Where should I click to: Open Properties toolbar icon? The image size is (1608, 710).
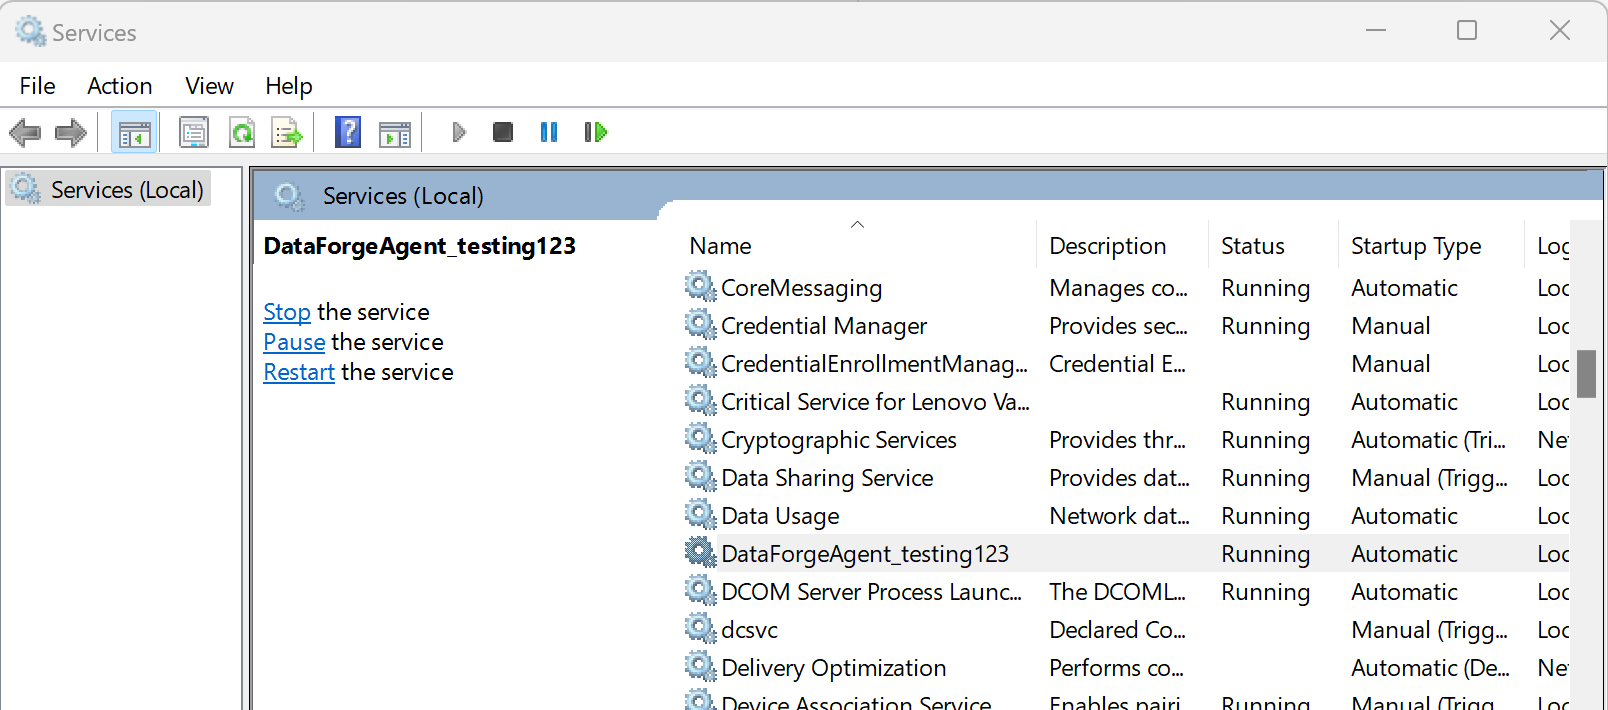[194, 132]
